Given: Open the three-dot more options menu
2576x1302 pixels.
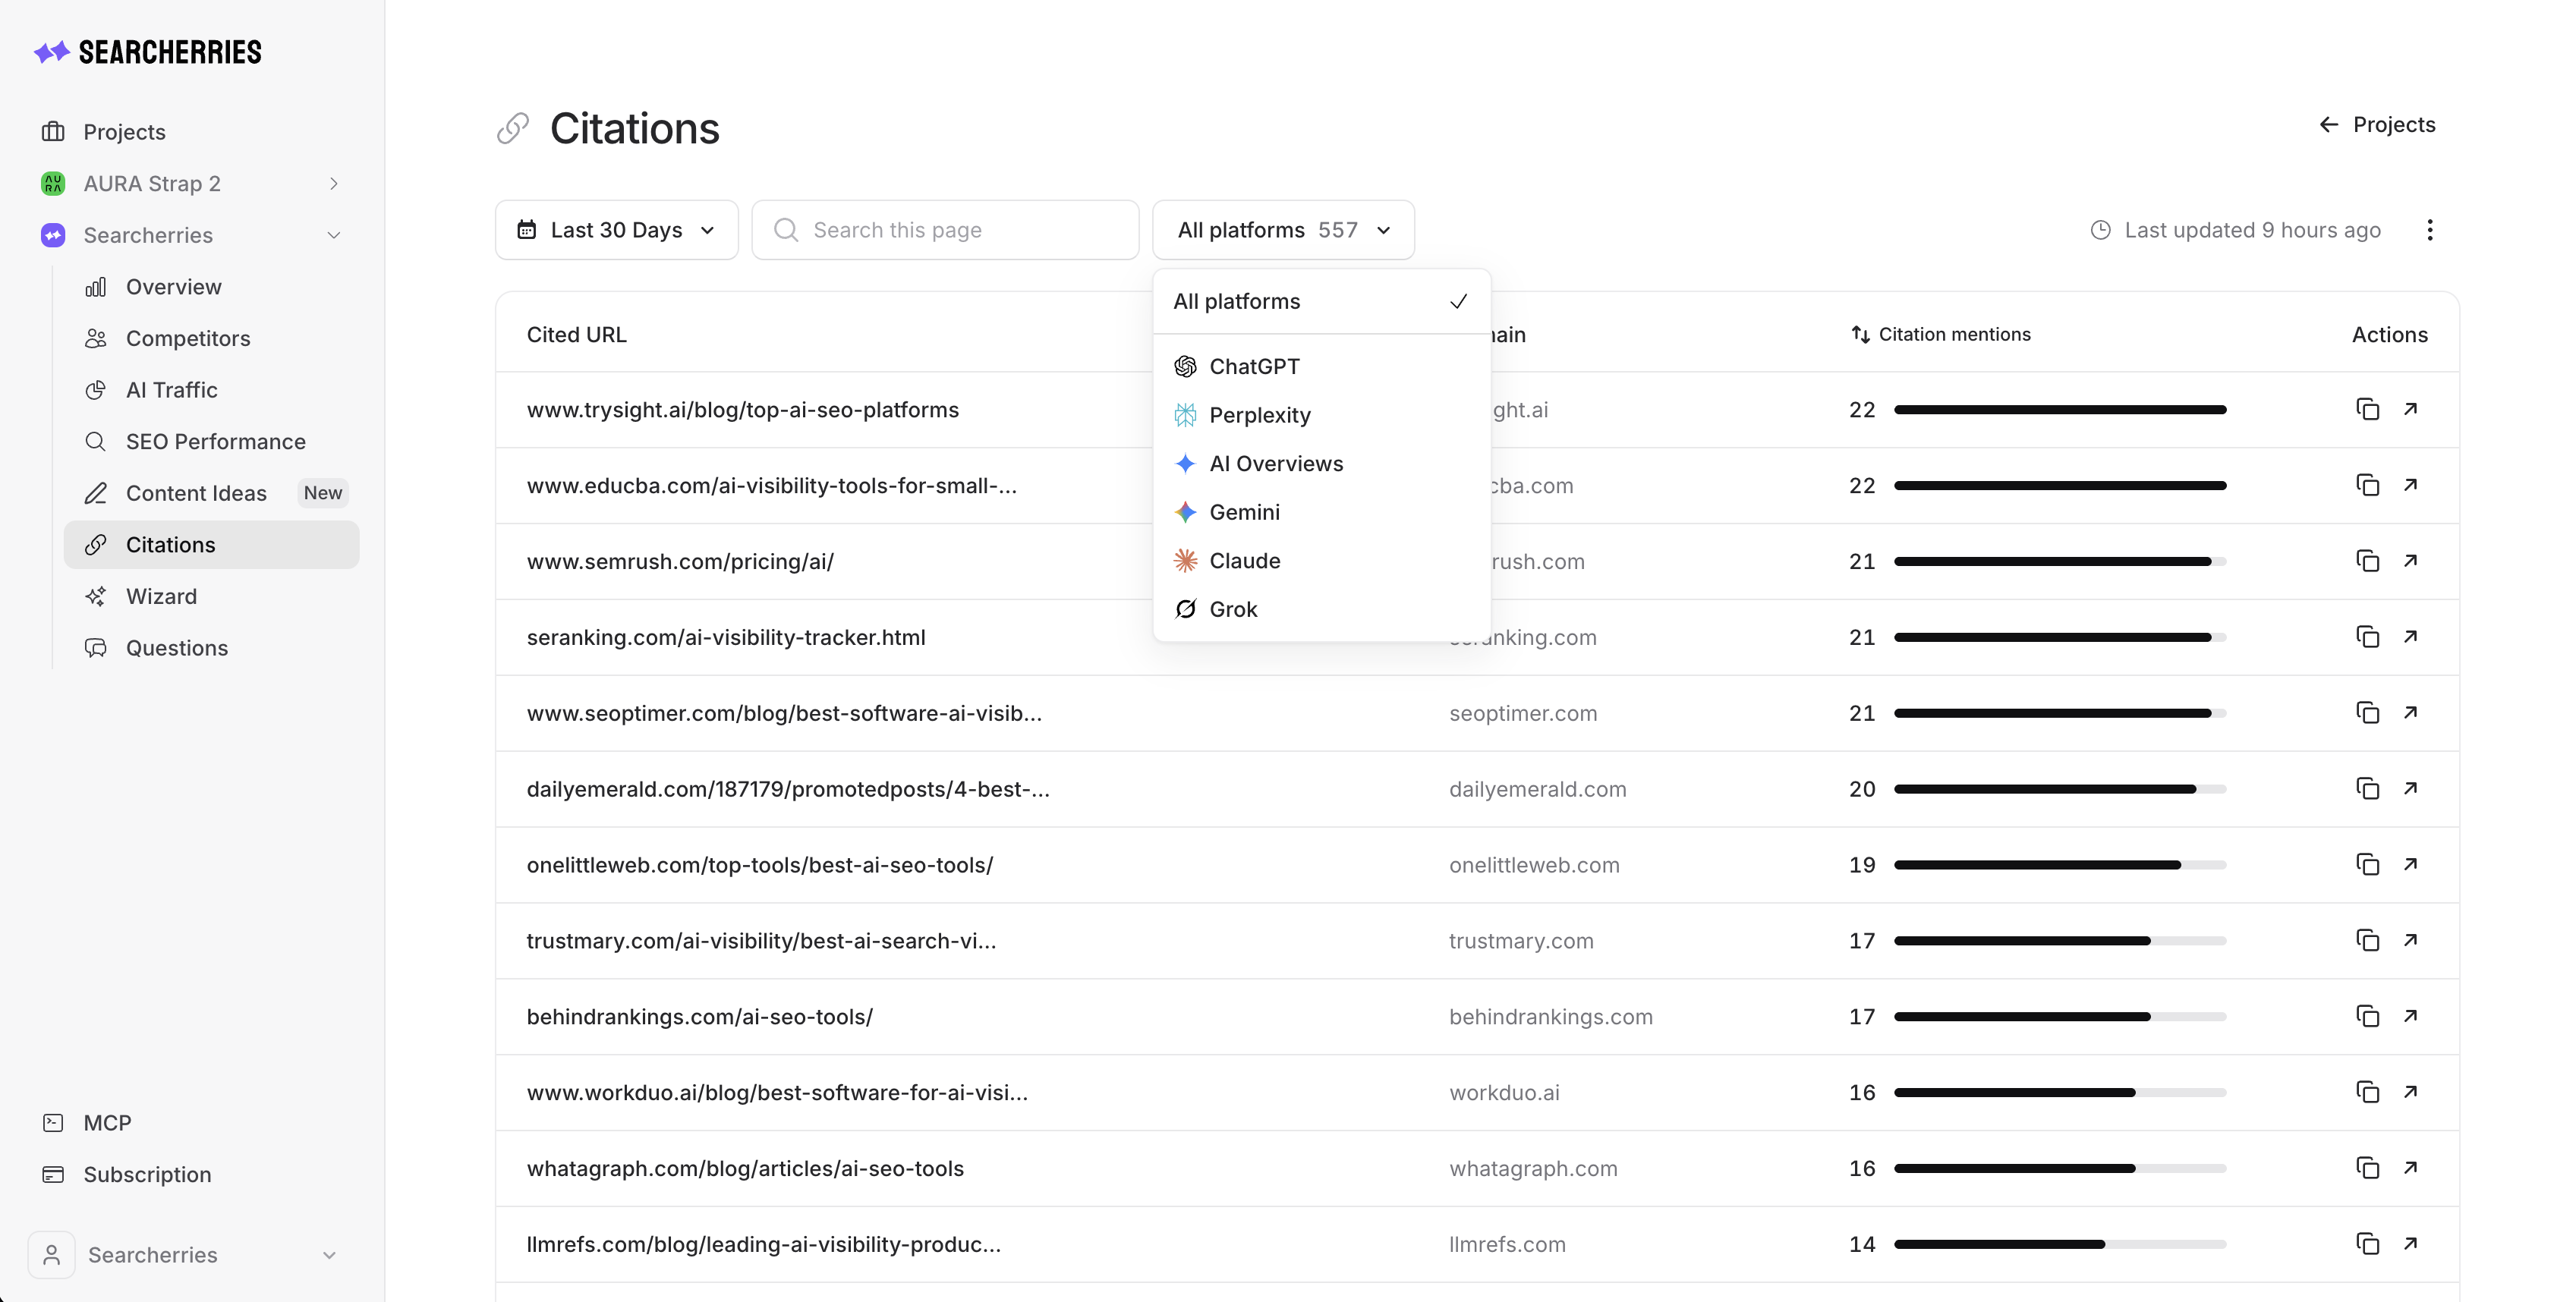Looking at the screenshot, I should 2430,230.
